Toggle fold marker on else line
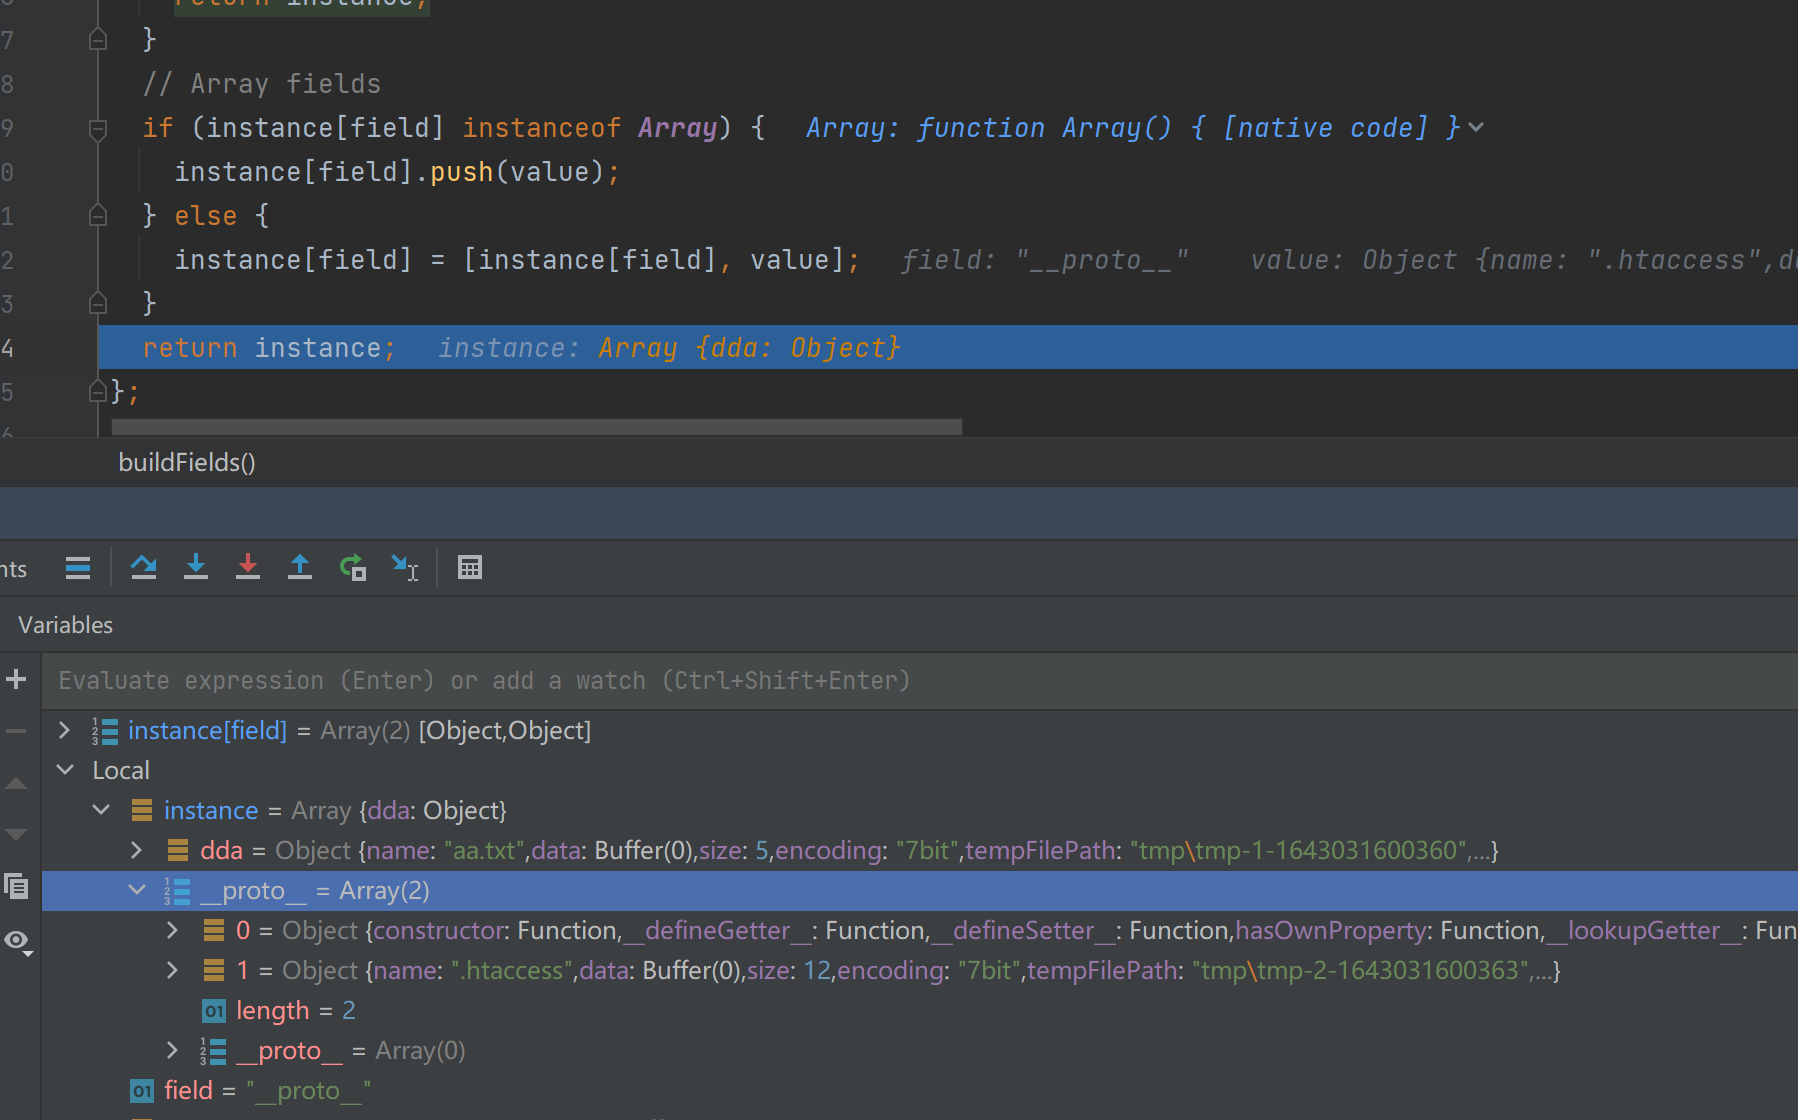This screenshot has height=1120, width=1798. click(98, 216)
